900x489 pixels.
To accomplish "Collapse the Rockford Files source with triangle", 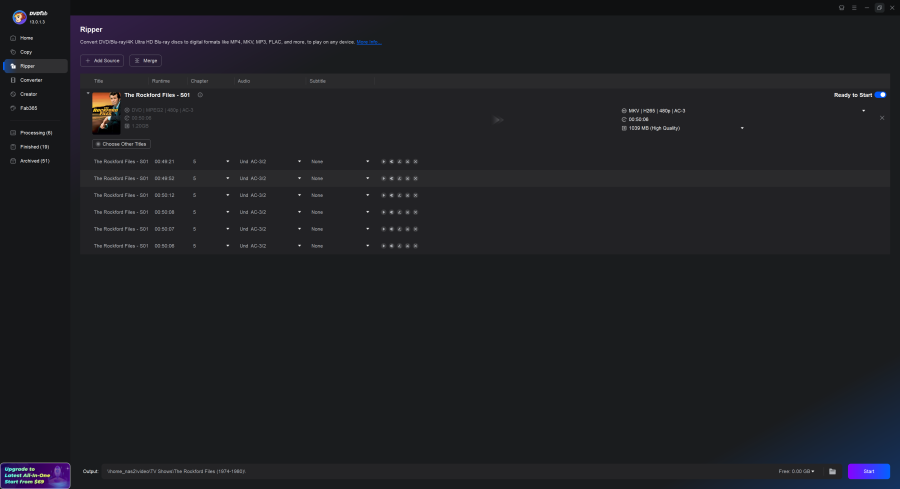I will pos(88,94).
